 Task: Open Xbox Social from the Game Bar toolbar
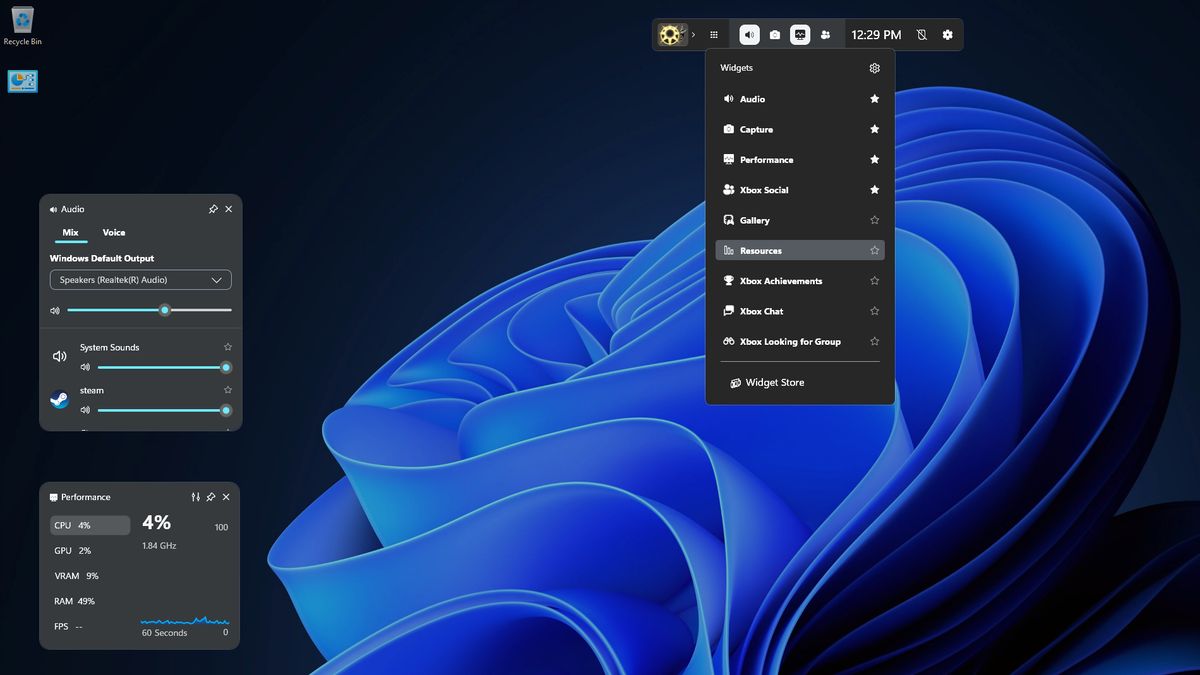(825, 33)
